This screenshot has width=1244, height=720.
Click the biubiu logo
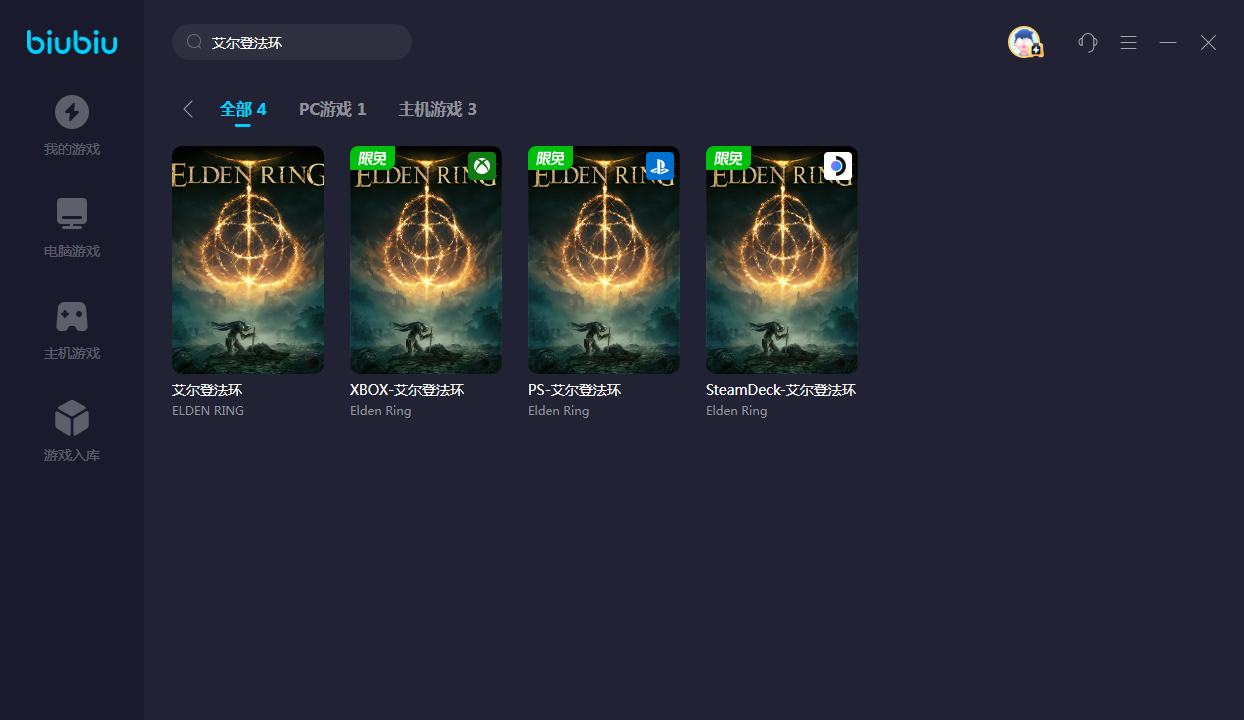pos(72,42)
